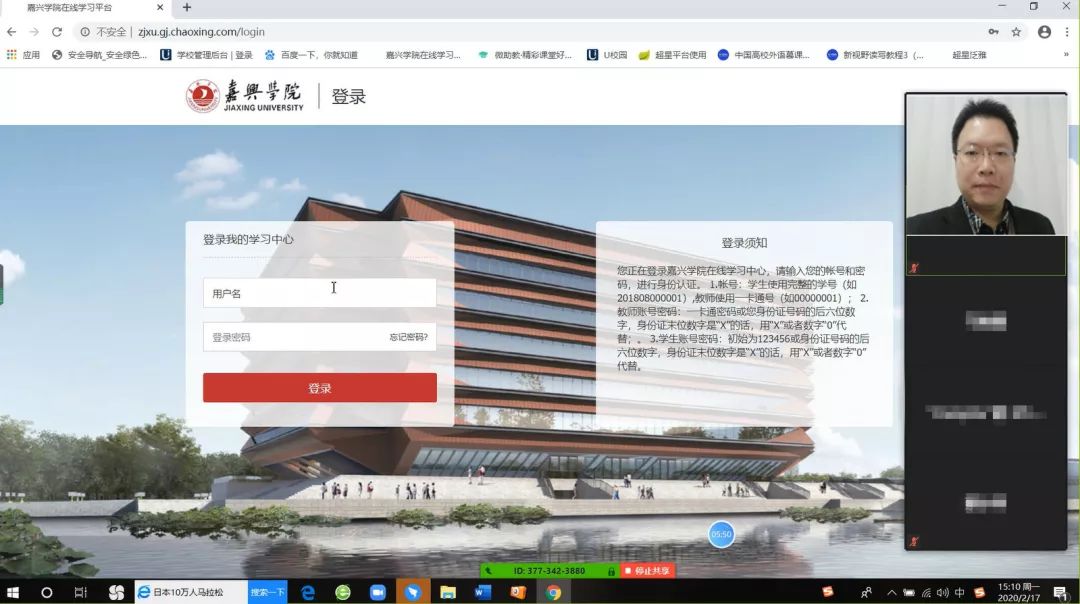Image resolution: width=1080 pixels, height=604 pixels.
Task: Open Chrome's three-dot menu
Action: 1067,32
